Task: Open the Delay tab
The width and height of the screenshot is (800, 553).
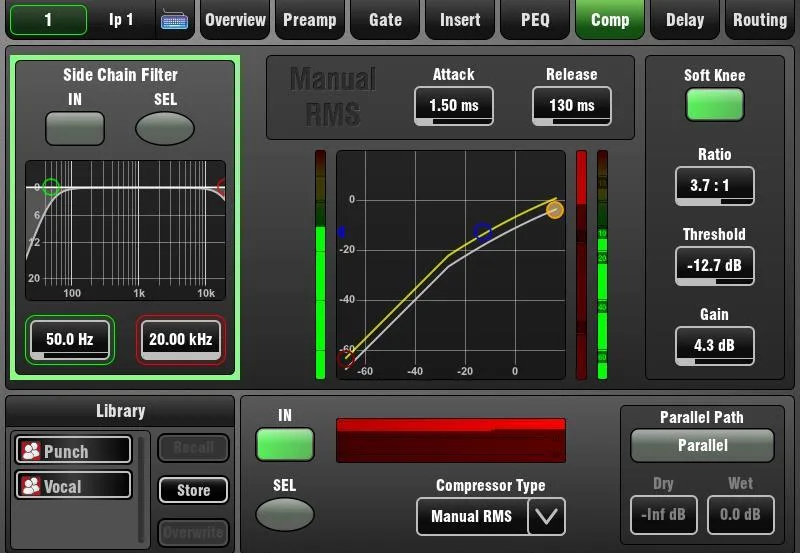Action: click(685, 20)
